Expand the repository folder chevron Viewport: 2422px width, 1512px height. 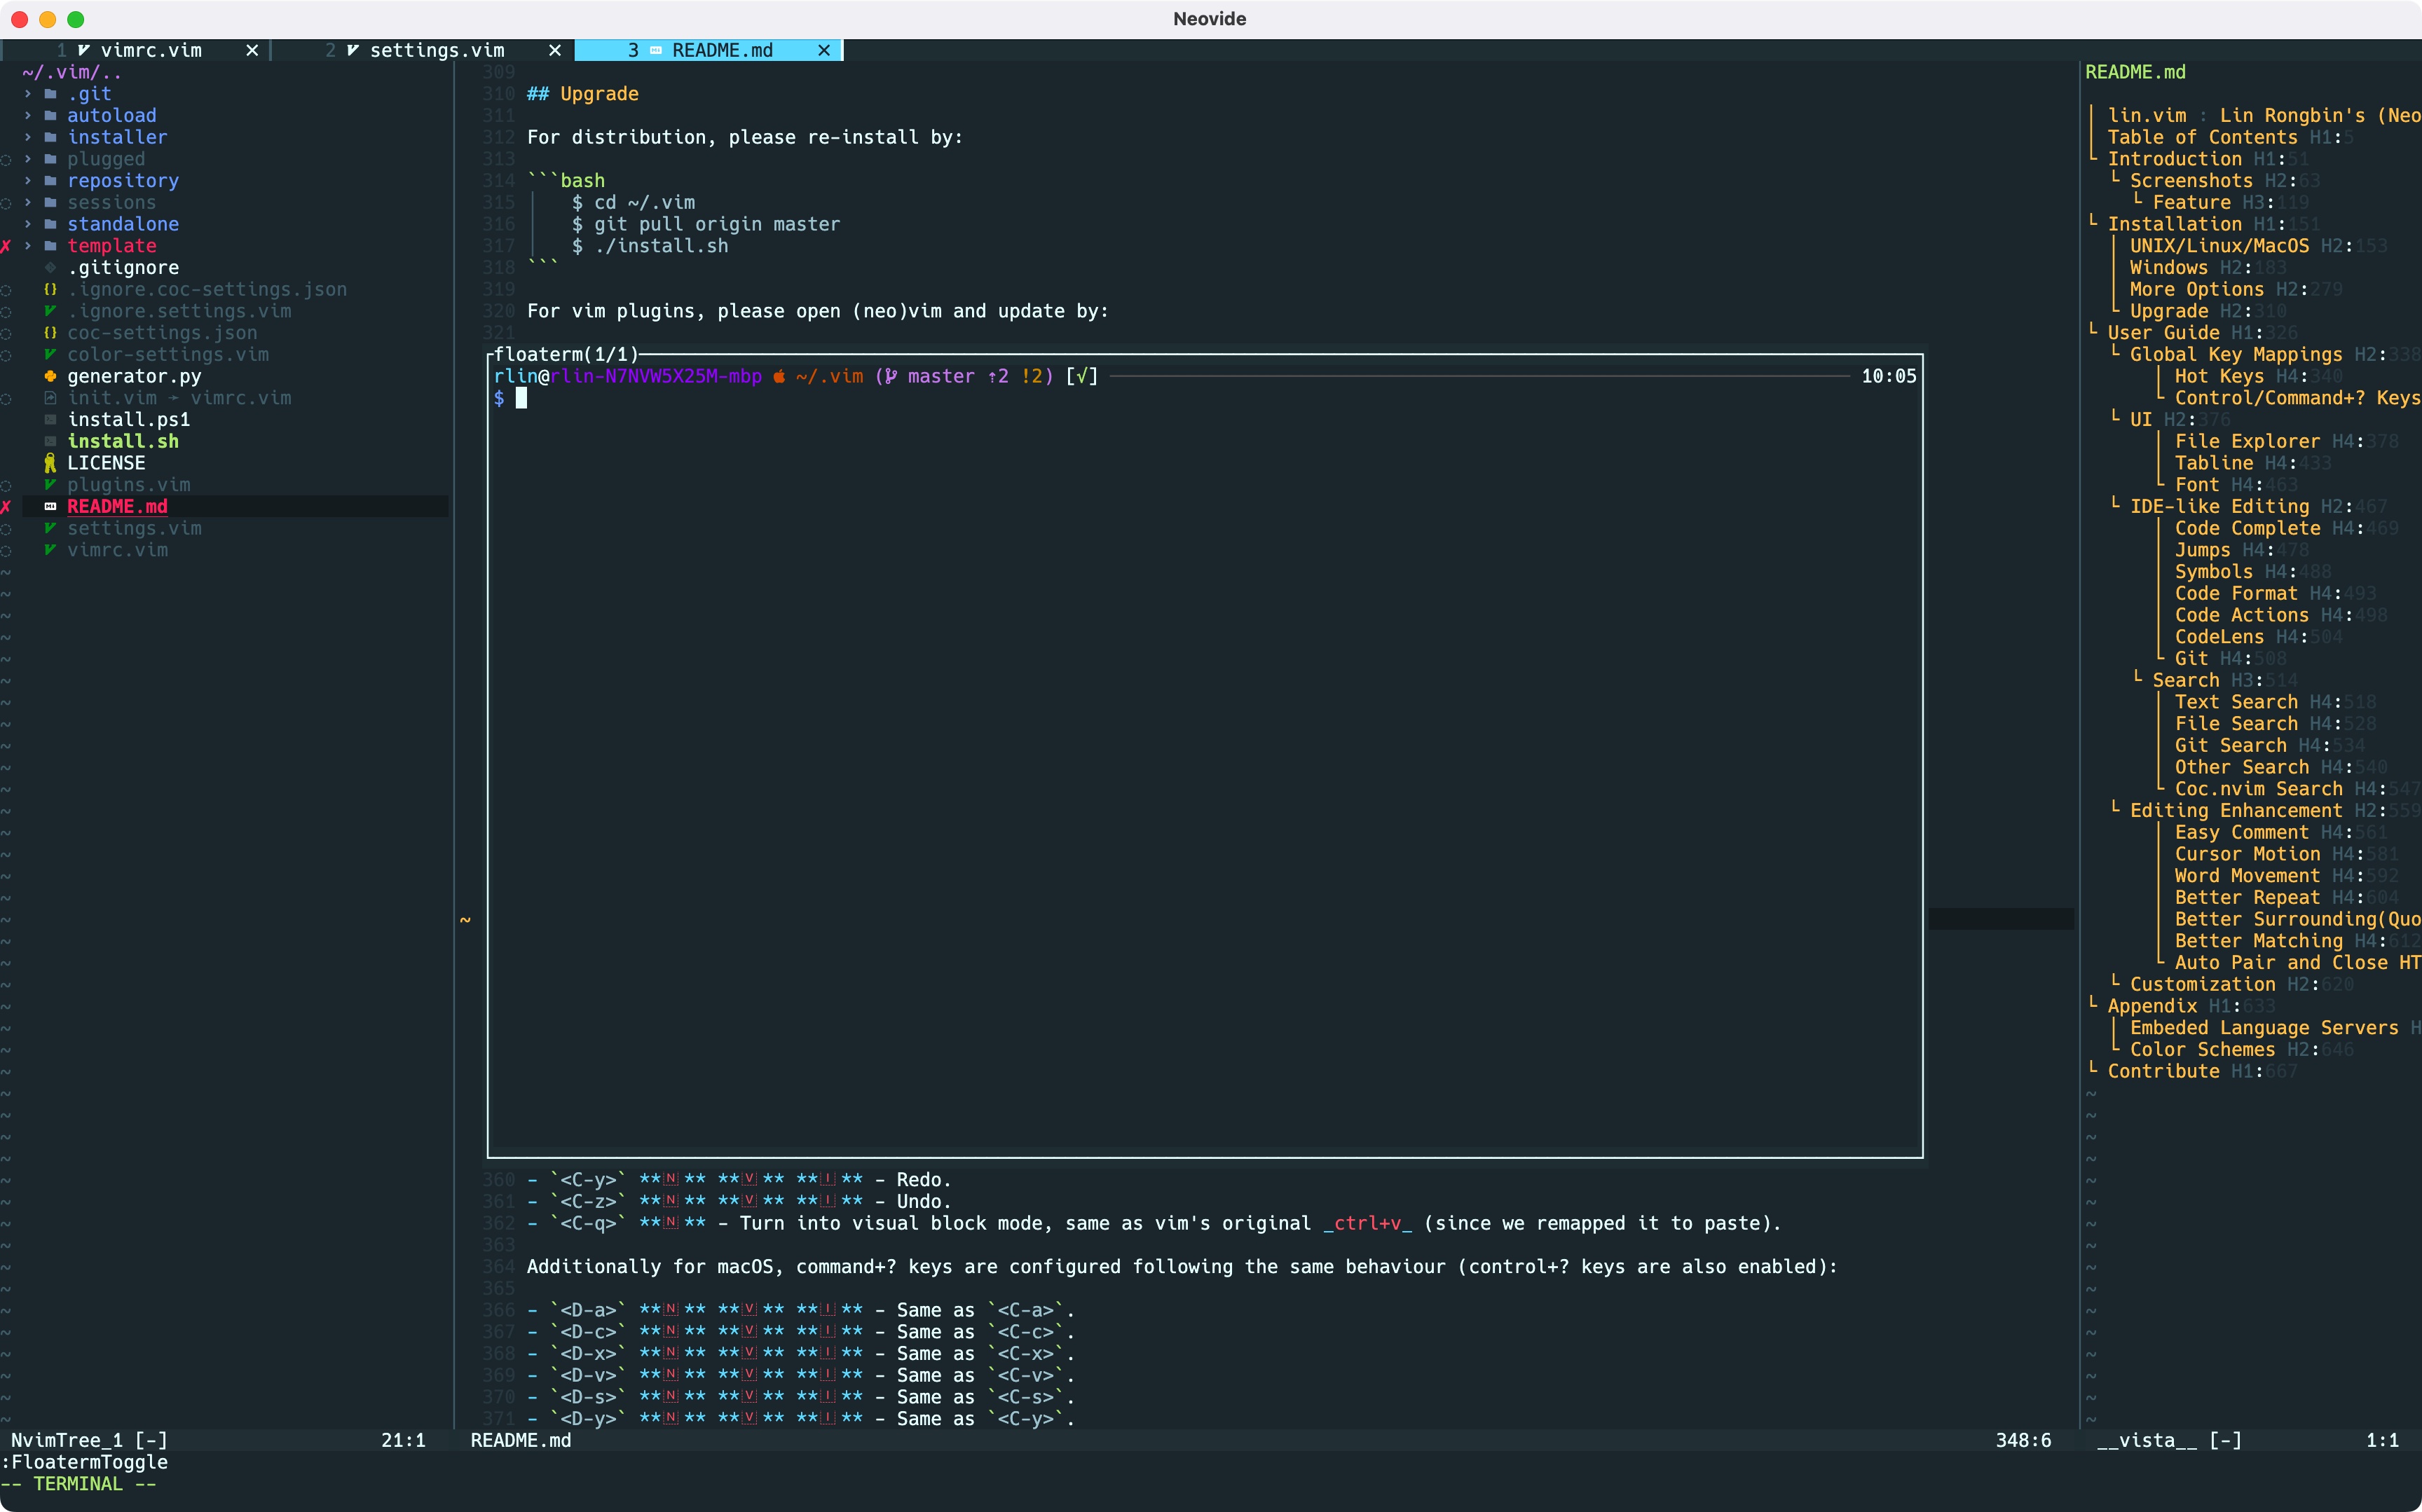pos(28,181)
